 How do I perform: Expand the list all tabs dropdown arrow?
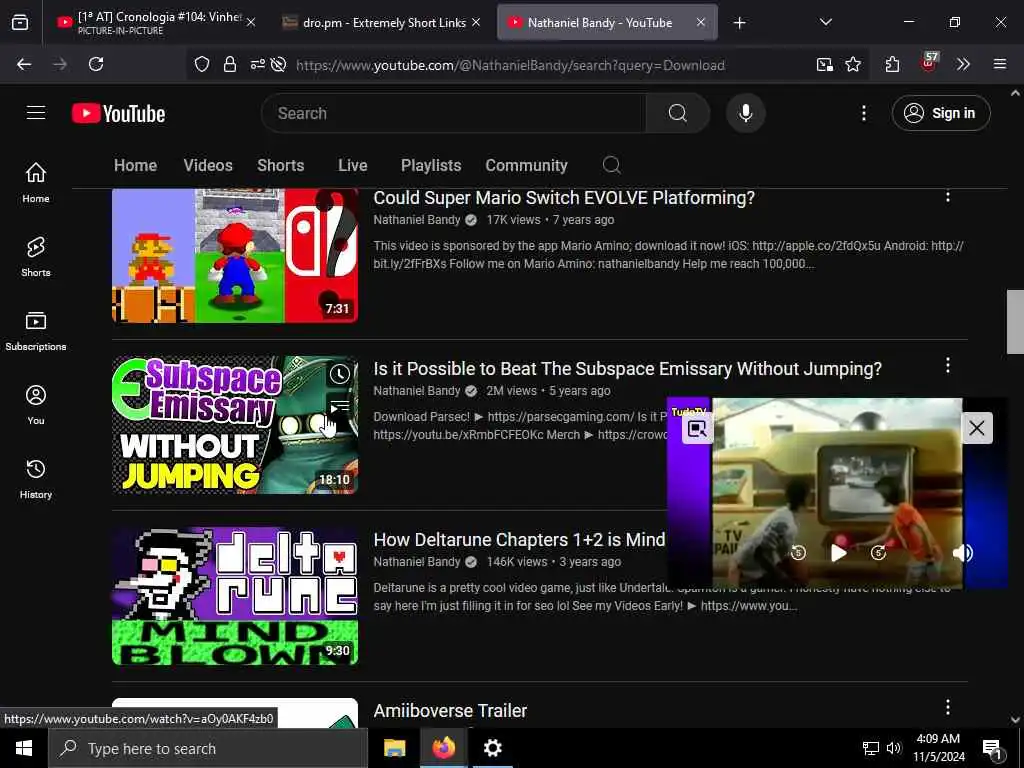pyautogui.click(x=825, y=22)
